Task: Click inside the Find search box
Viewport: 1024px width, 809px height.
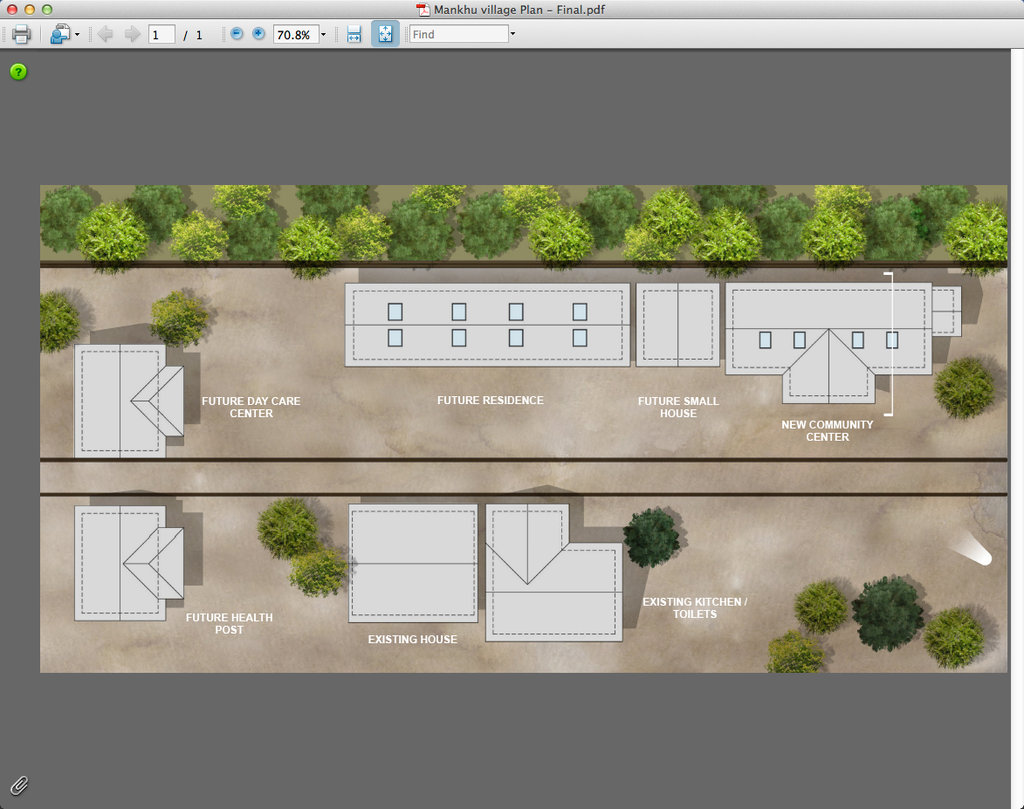Action: tap(458, 34)
